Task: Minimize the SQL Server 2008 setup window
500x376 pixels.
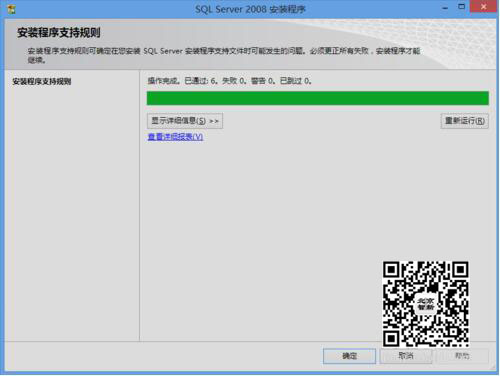Action: [445, 8]
